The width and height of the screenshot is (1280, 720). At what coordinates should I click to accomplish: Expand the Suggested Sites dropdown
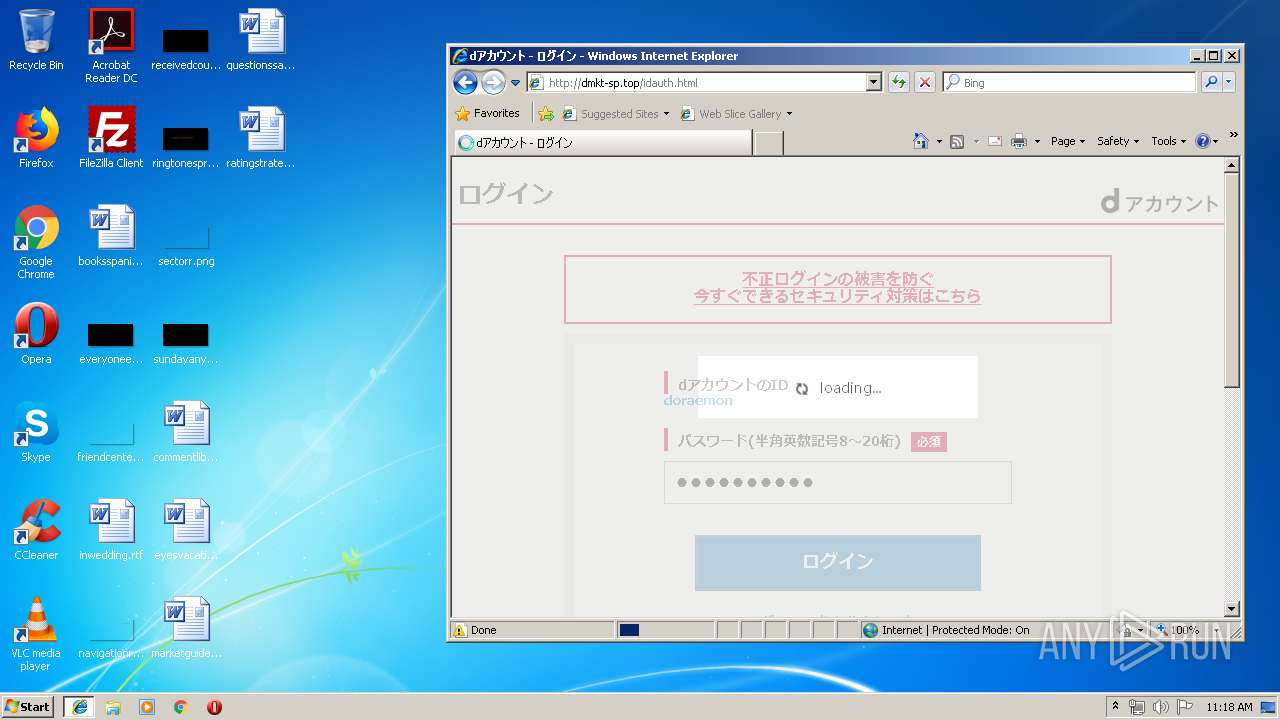(x=666, y=114)
